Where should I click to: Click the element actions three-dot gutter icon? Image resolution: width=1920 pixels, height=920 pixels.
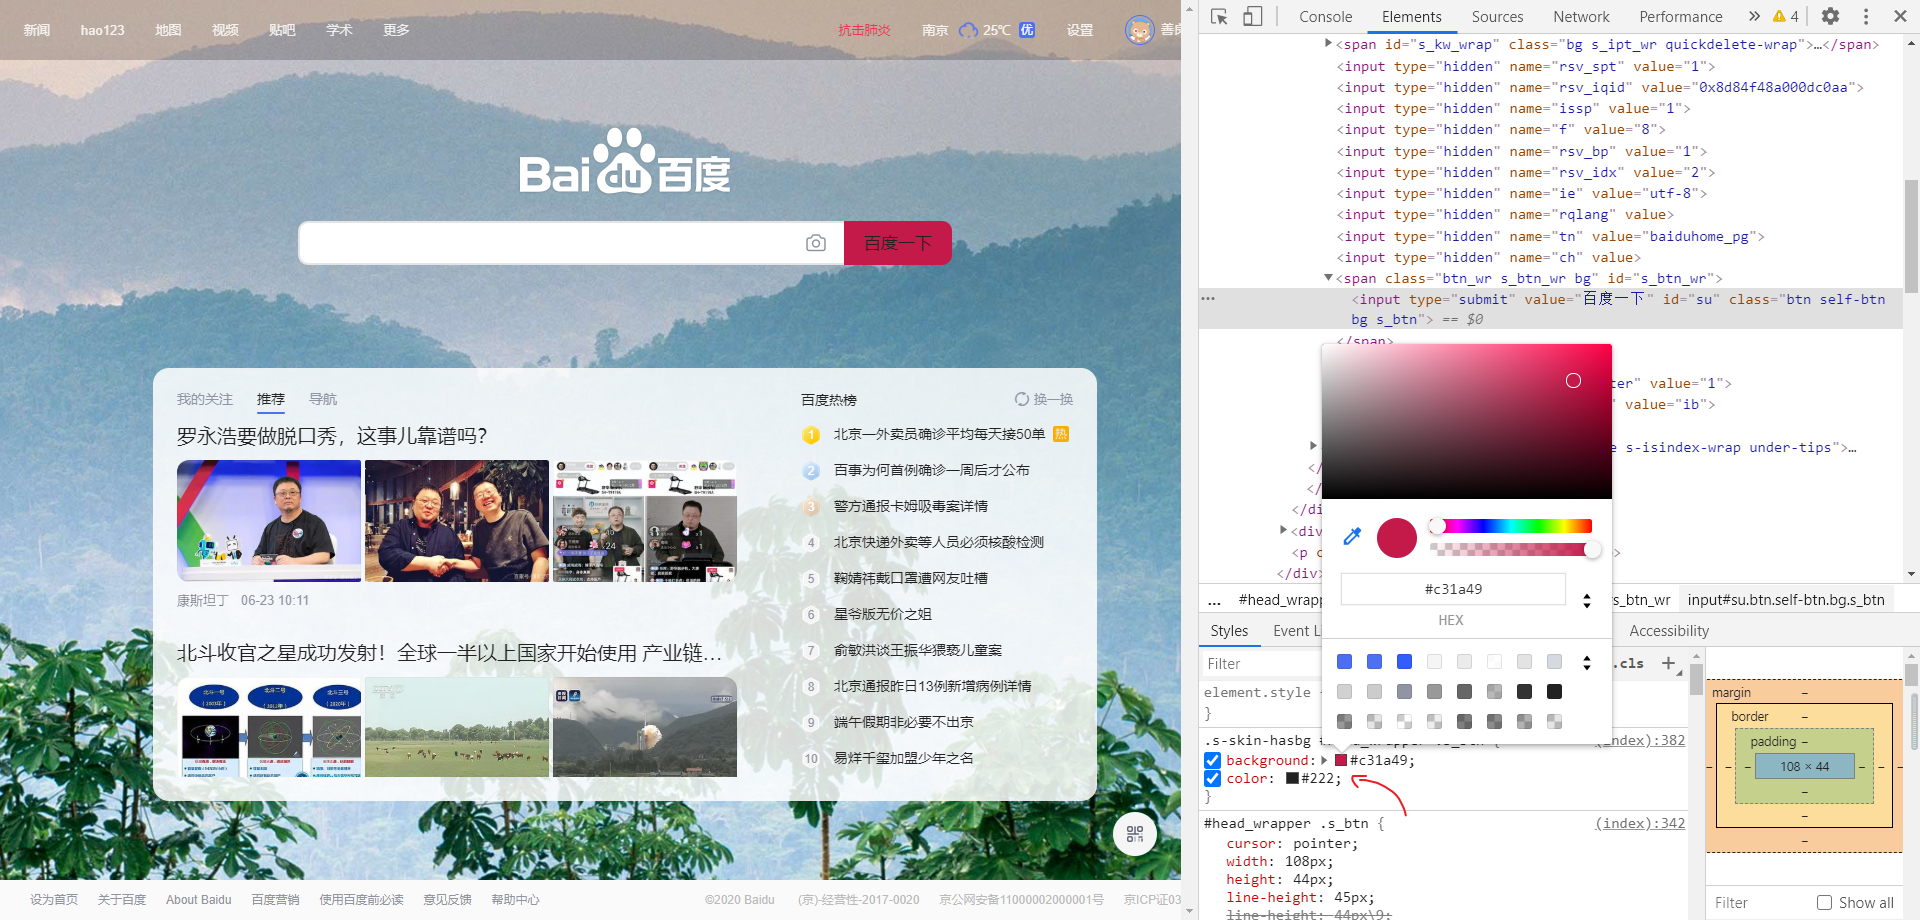[x=1208, y=299]
